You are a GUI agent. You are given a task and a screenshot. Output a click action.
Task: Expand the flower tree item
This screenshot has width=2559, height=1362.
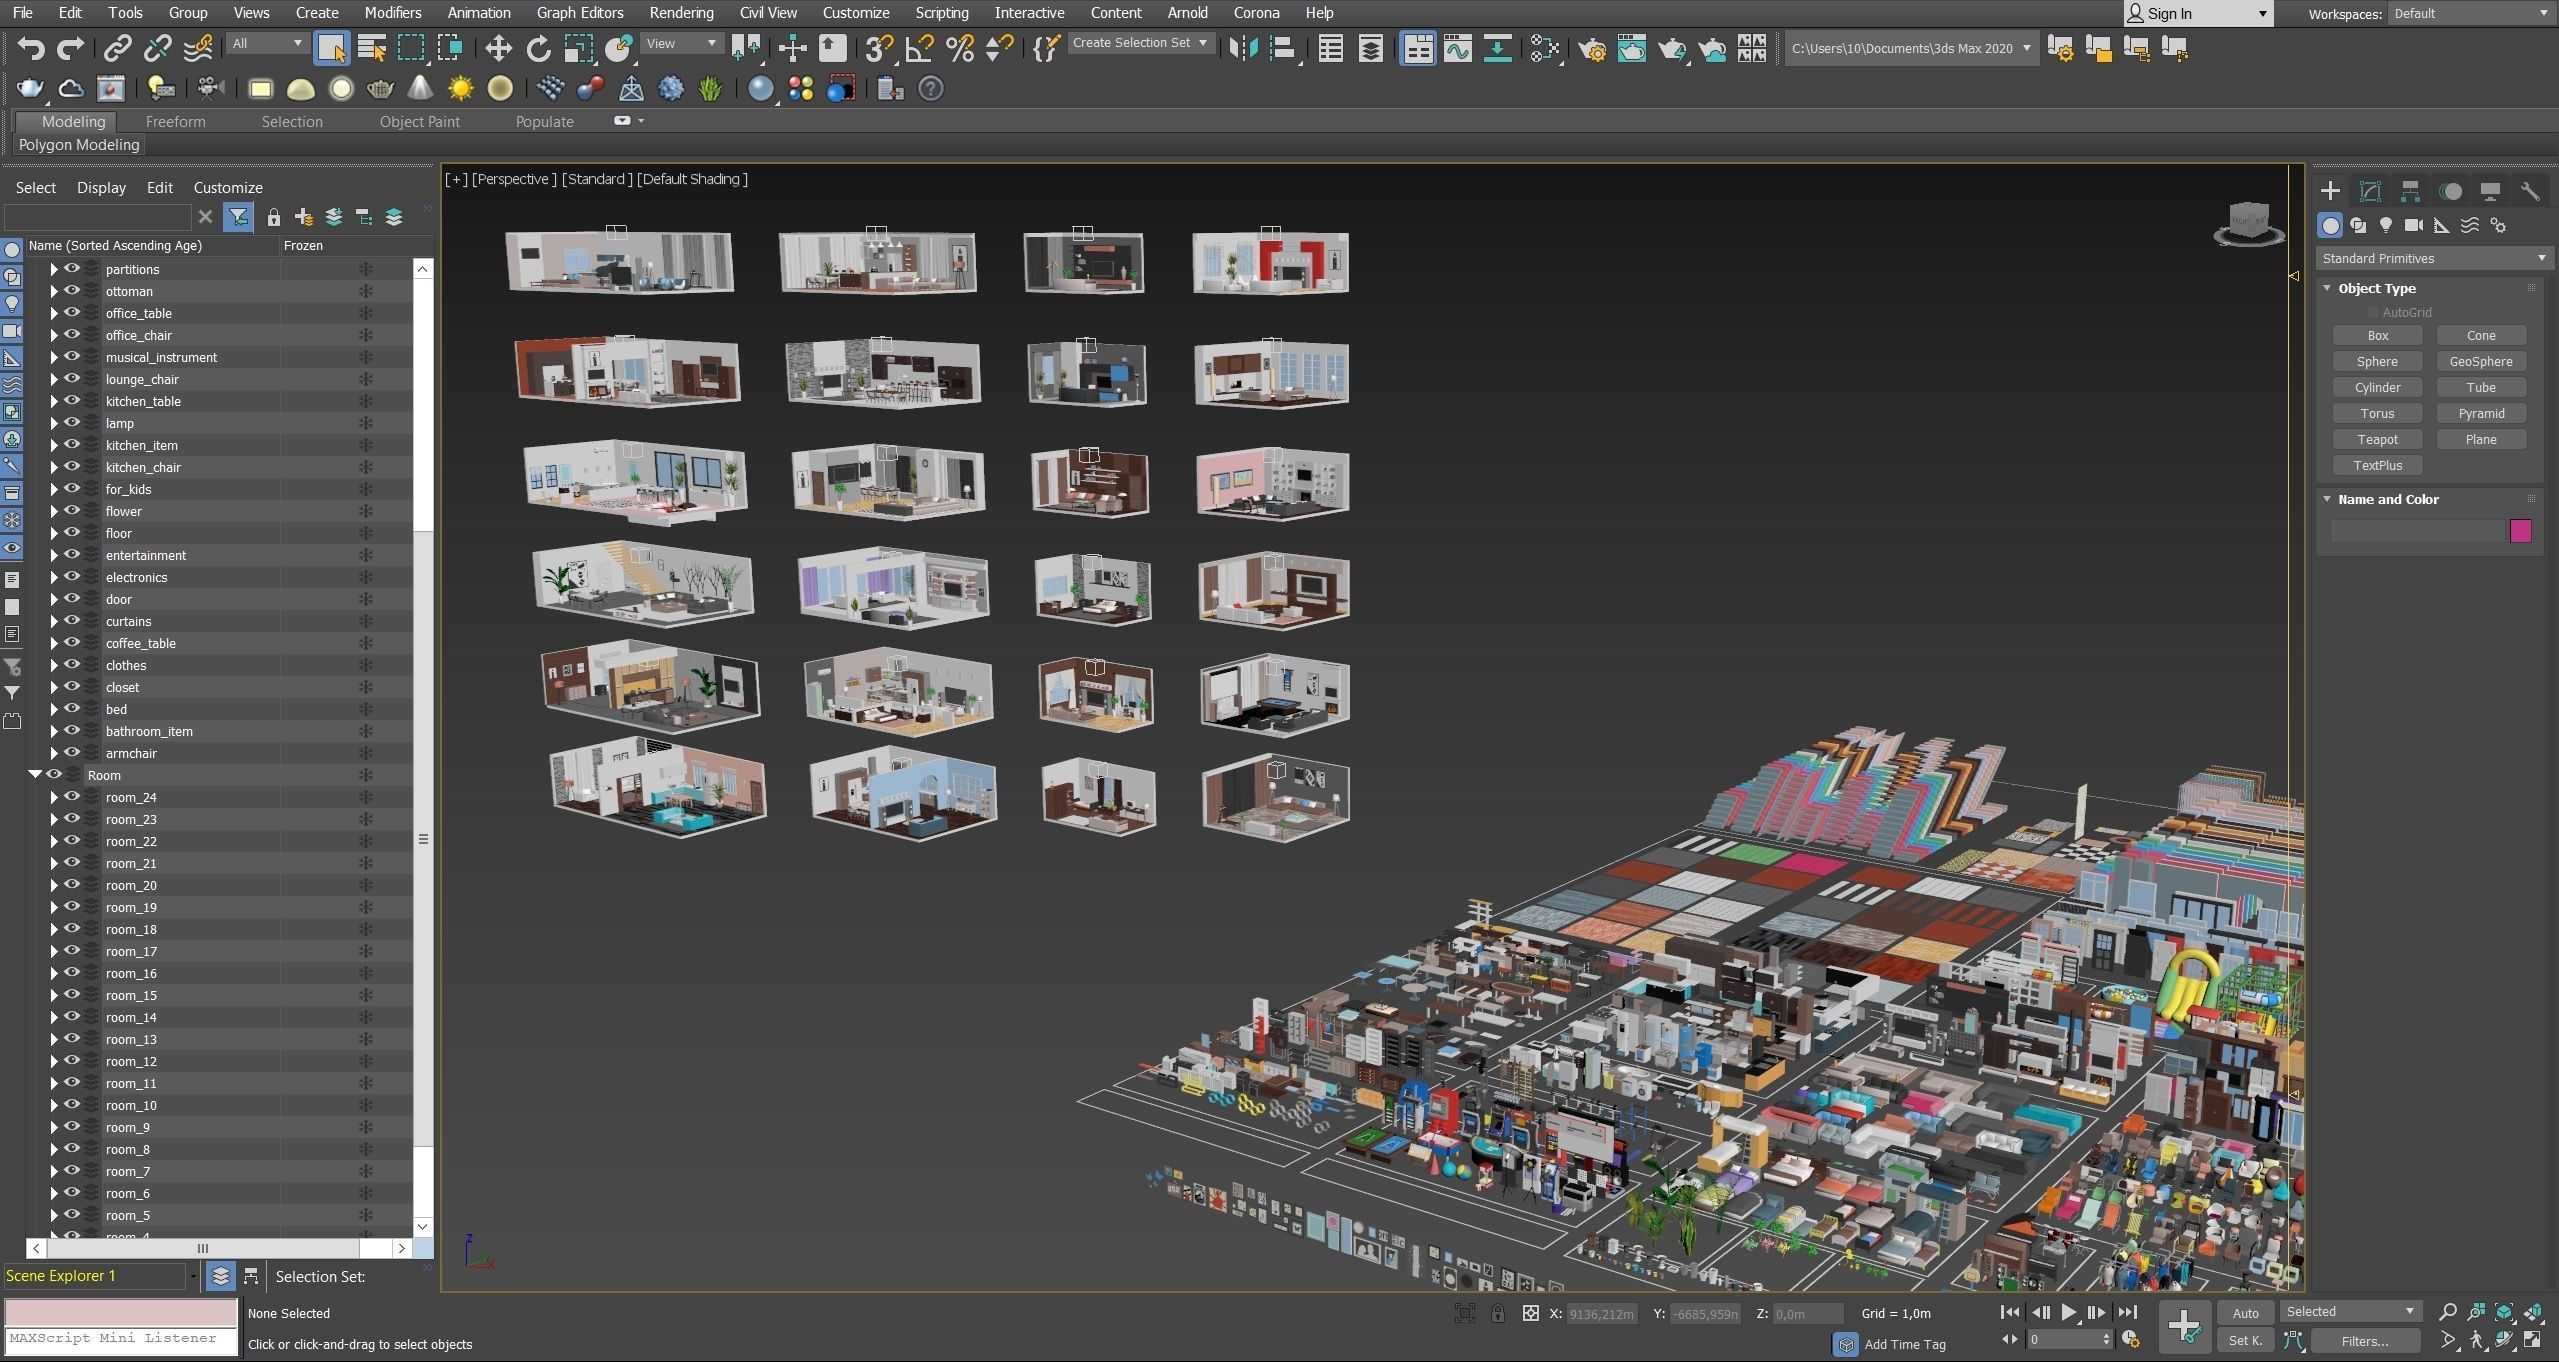54,511
